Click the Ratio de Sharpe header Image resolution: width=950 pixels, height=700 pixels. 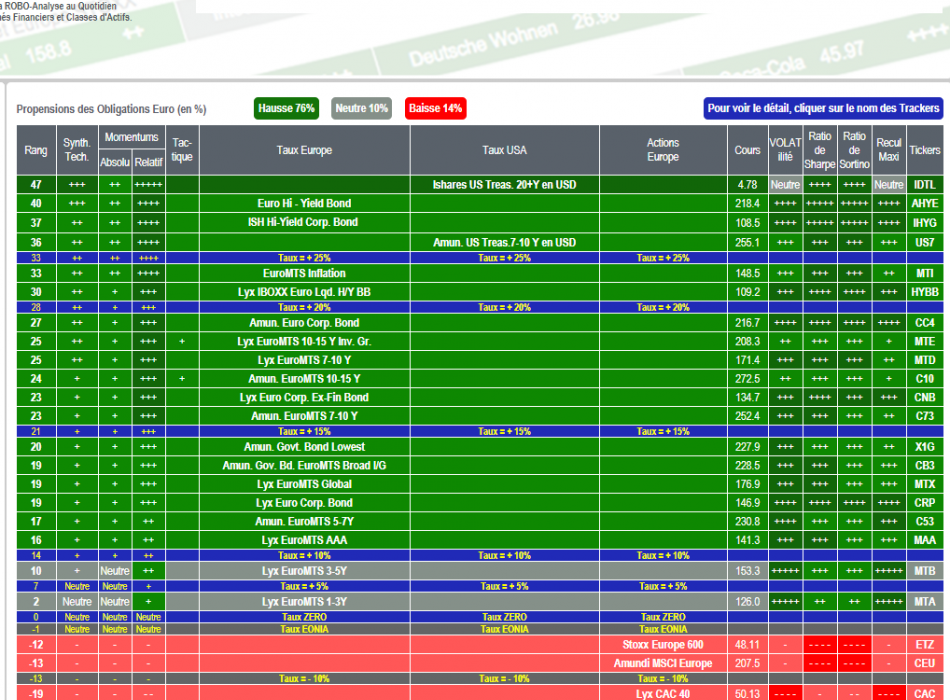click(x=820, y=150)
